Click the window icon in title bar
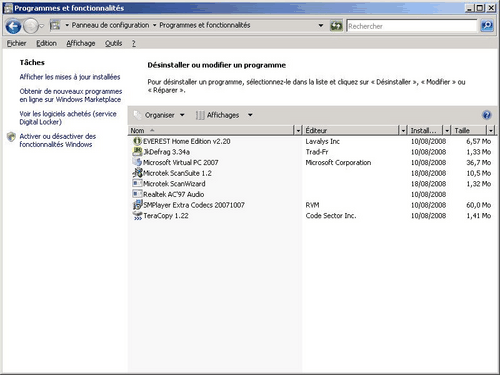 [x=8, y=8]
